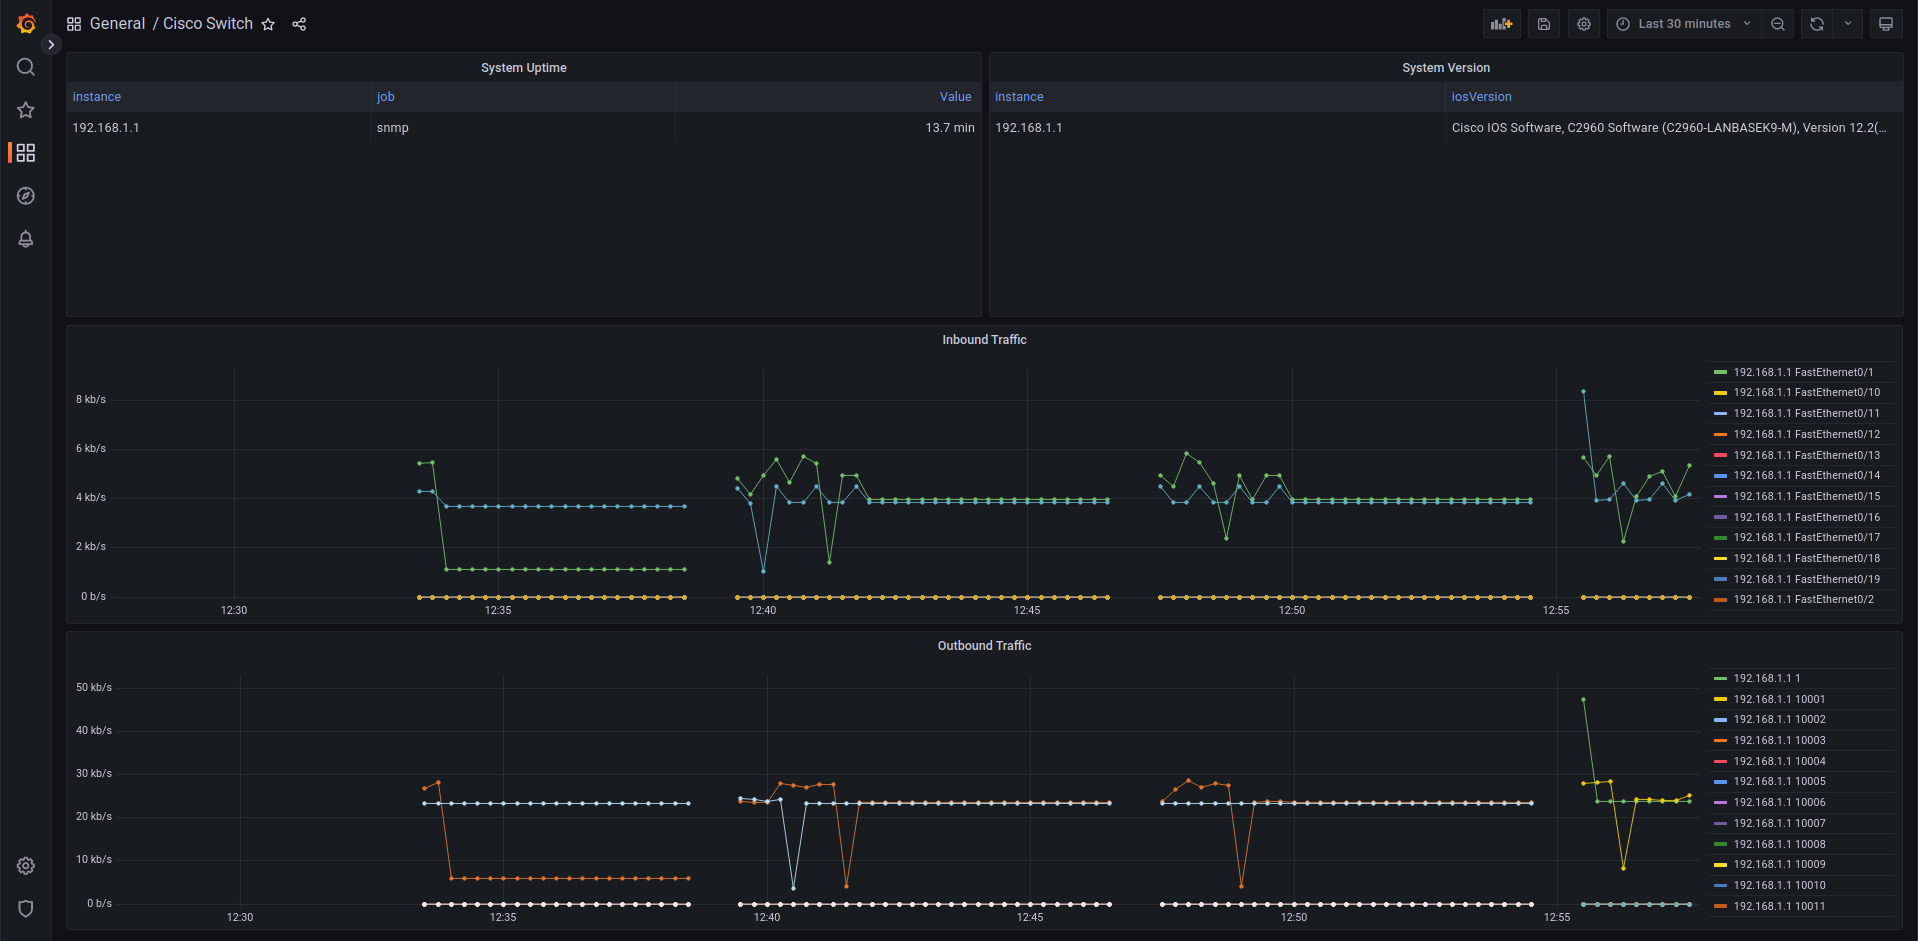Screen dimensions: 1918x941
Task: Click FastEthernet0/17 green legend color swatch
Action: click(x=1720, y=538)
